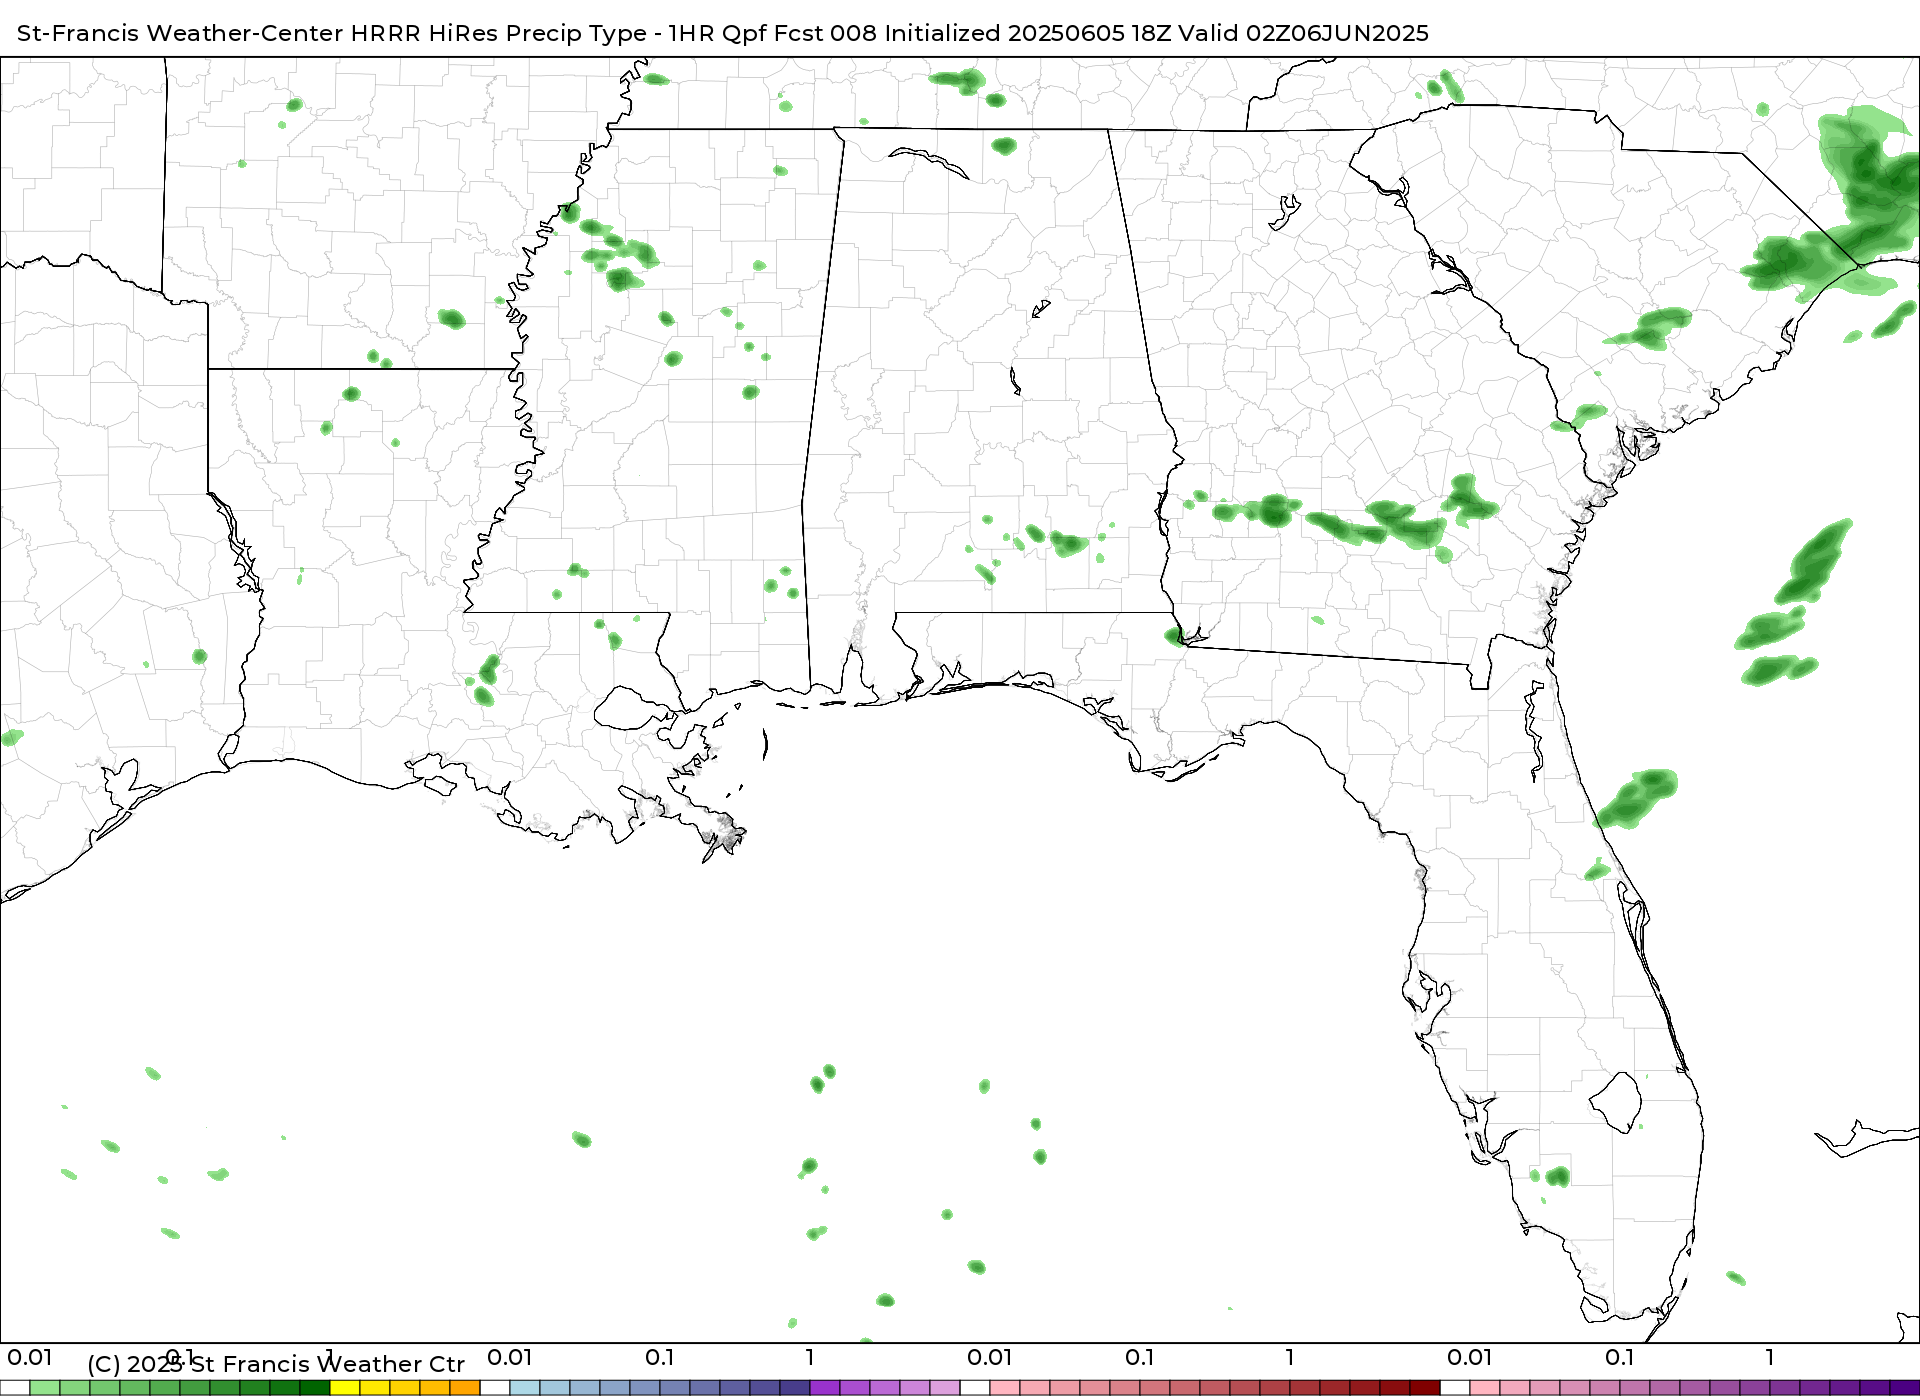Pick the darkest maroon swatch on the red scale

tap(1425, 1388)
